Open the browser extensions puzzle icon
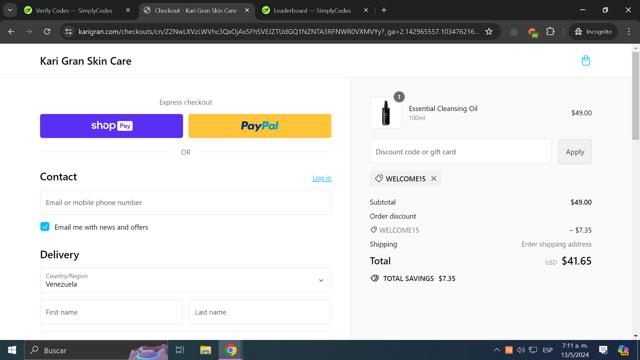 (550, 31)
